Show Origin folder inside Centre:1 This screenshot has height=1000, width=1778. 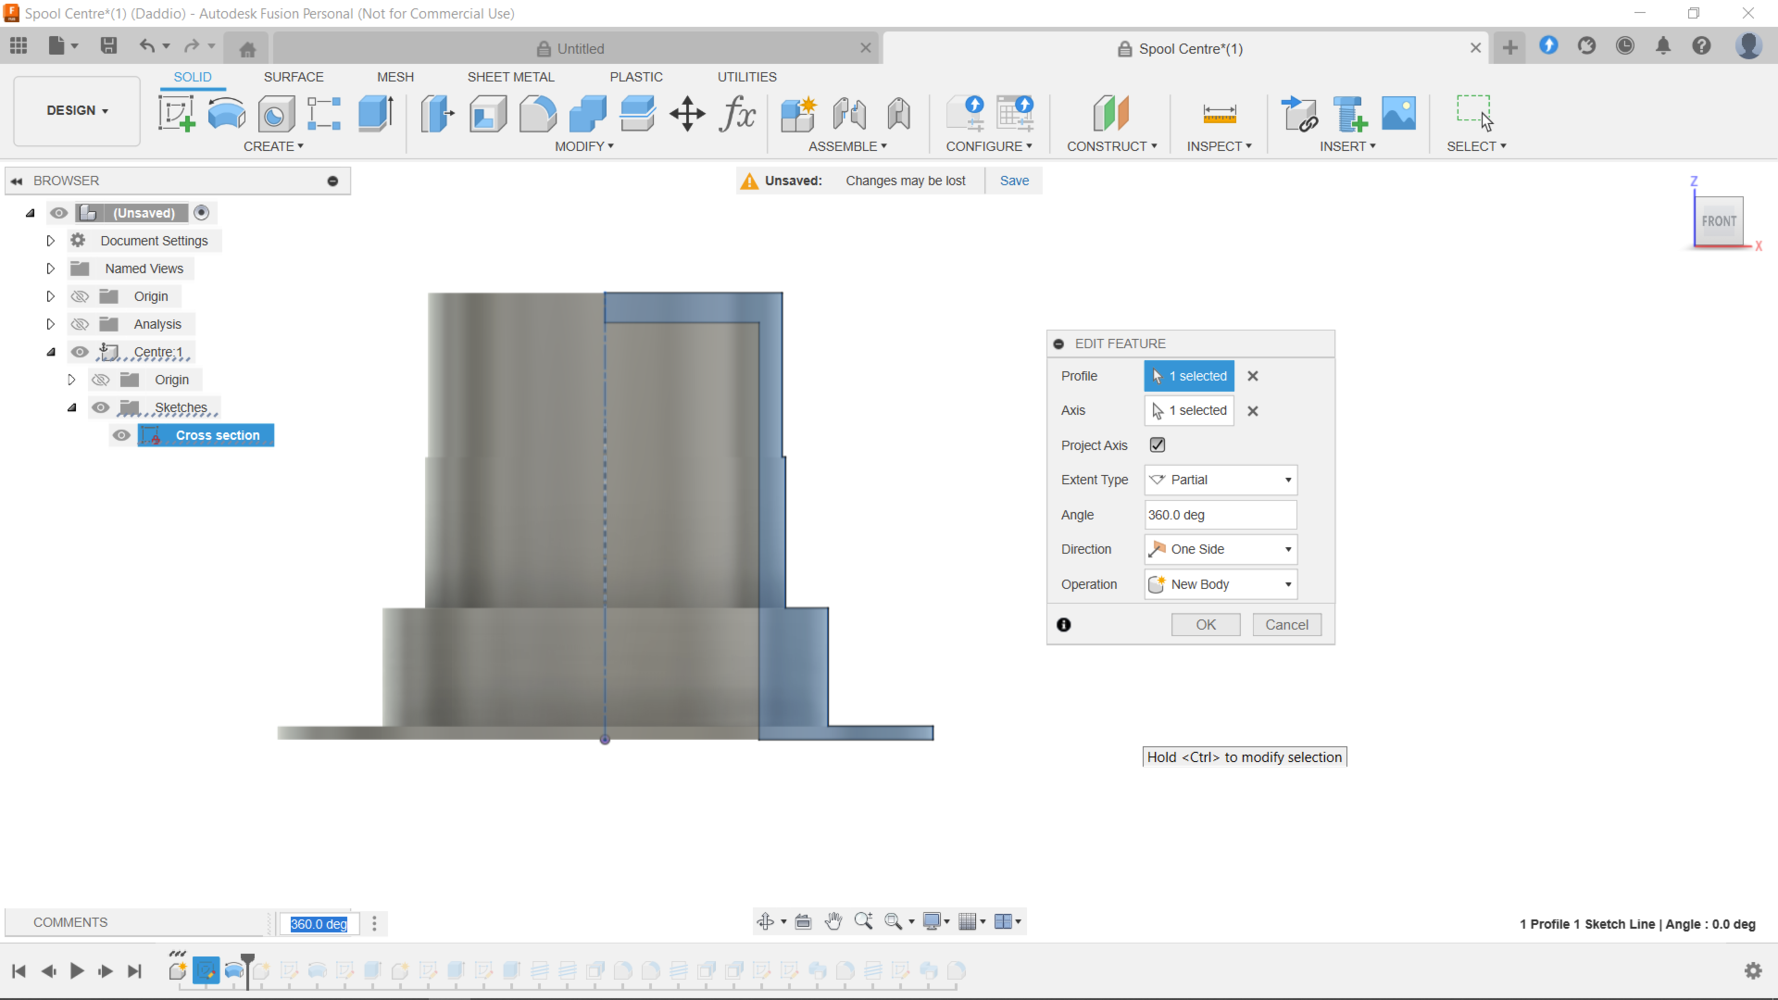[x=101, y=380]
